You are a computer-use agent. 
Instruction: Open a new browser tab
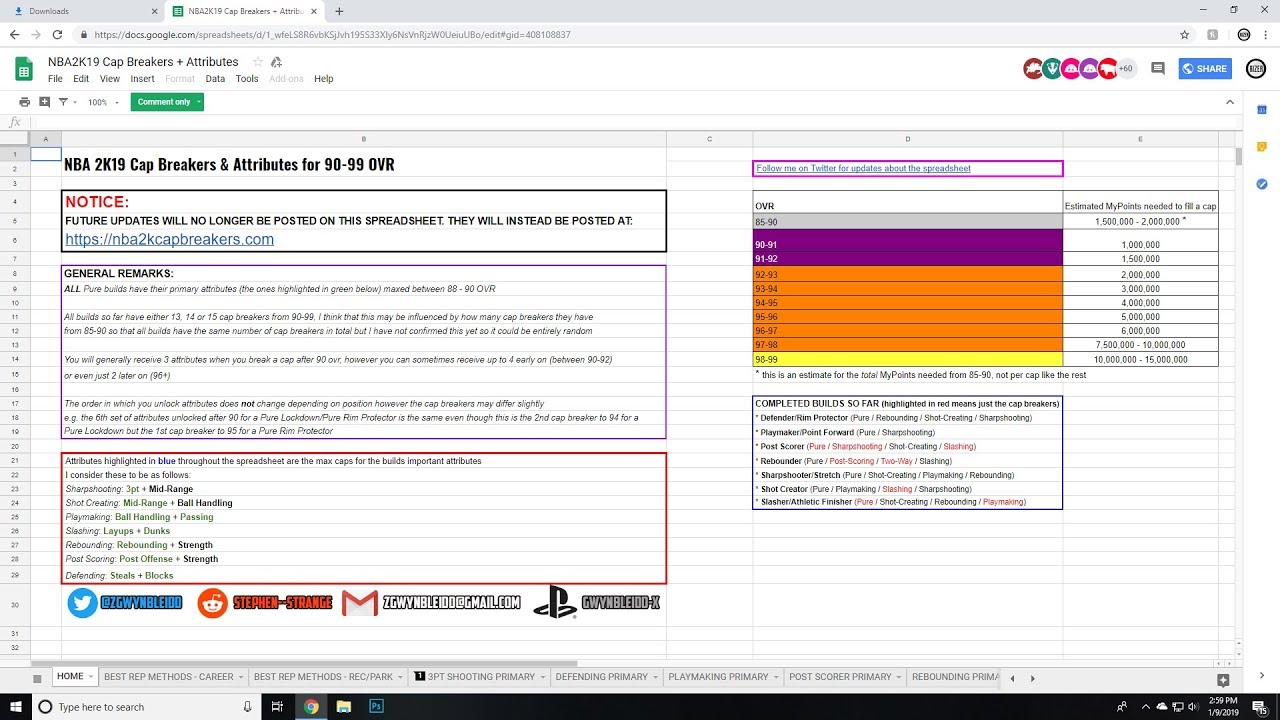339,11
